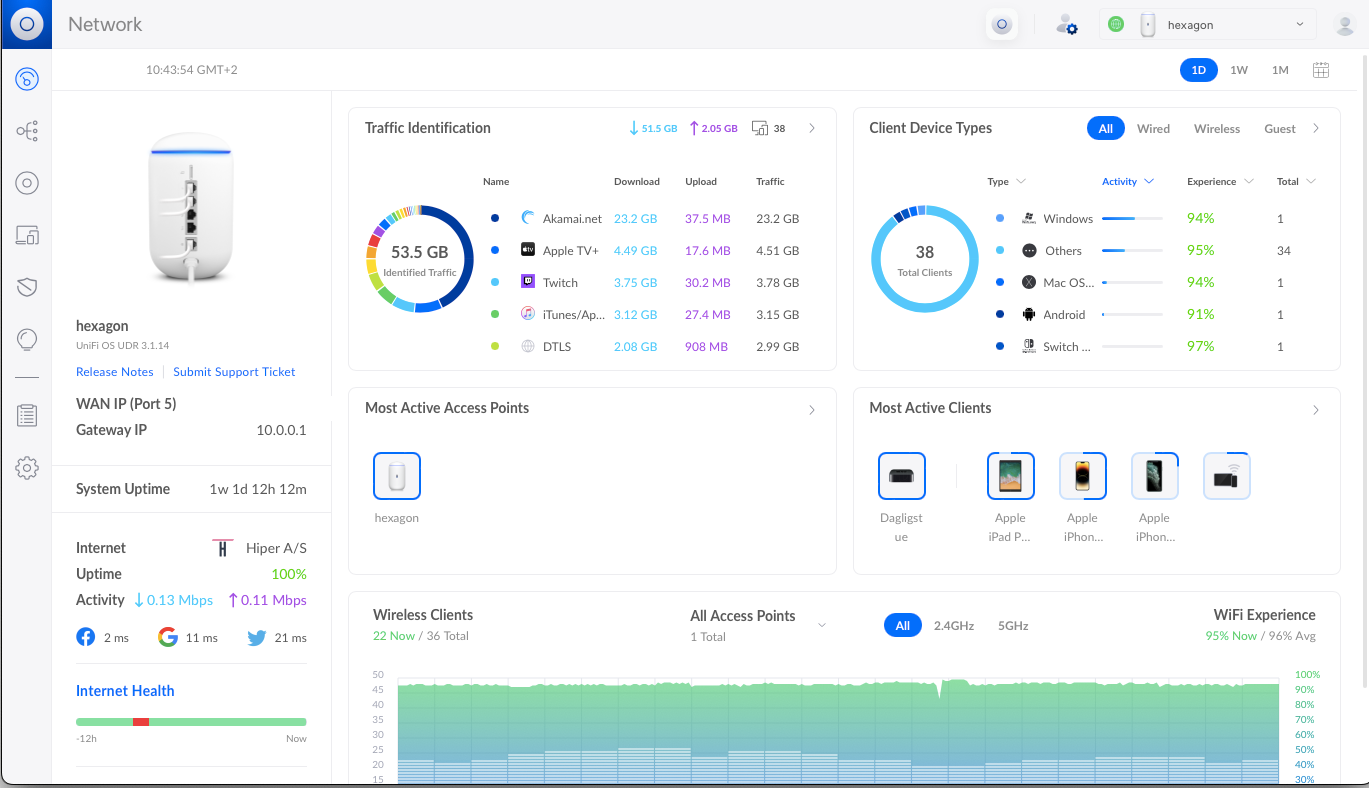Click the UniFi logo in the top-left corner
1369x788 pixels.
(26, 24)
